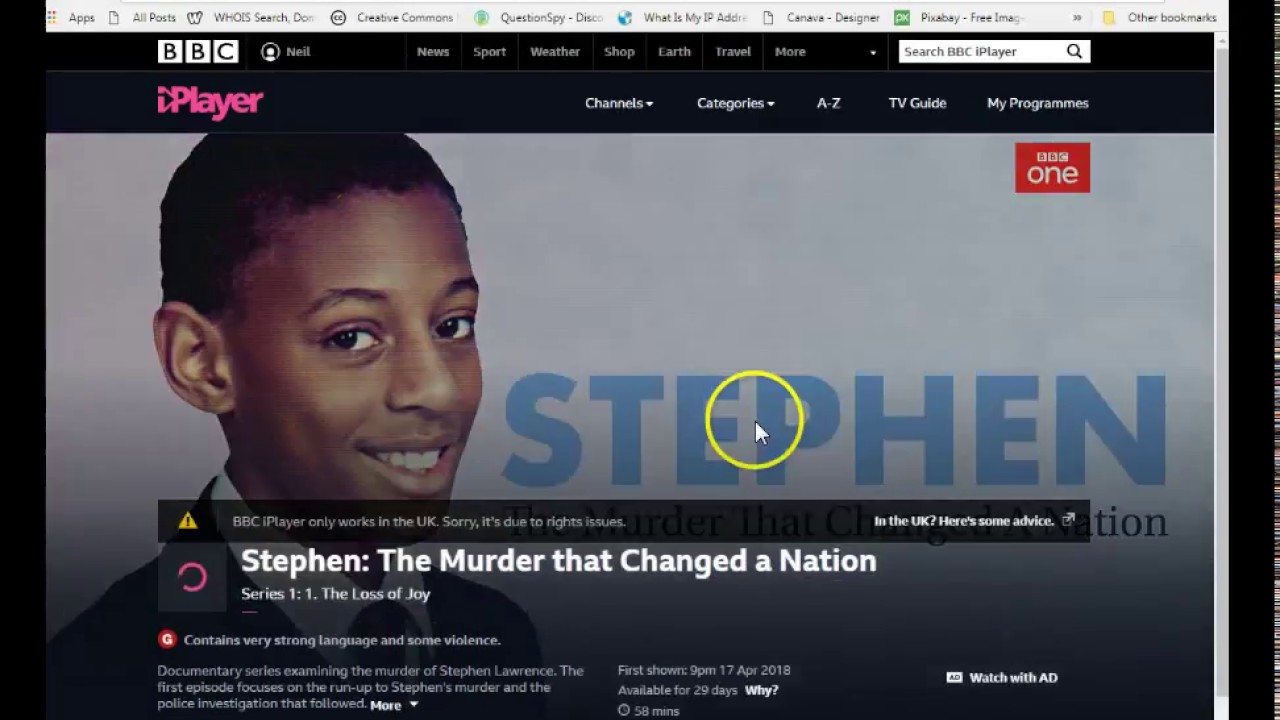The width and height of the screenshot is (1280, 720).
Task: Click Contains very strong language warning text
Action: 342,640
